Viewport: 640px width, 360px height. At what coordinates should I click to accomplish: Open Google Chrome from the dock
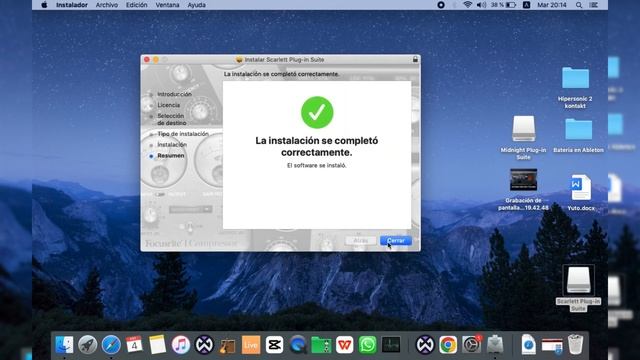(448, 345)
